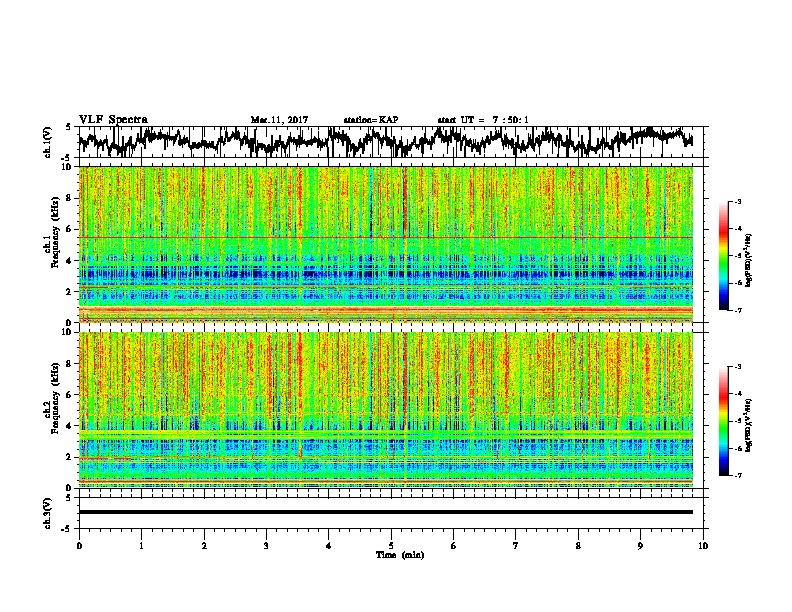Click the time-axis tick label "1"
Viewport: 792px width, 612px height.
point(141,546)
